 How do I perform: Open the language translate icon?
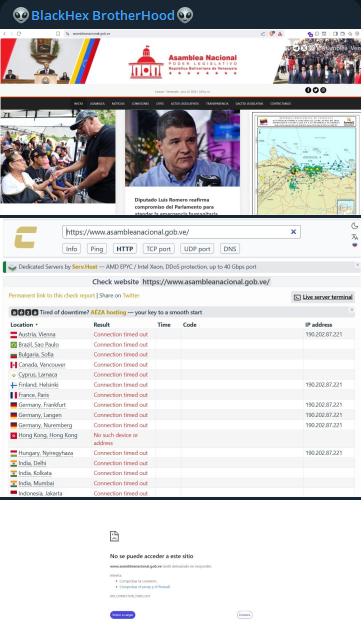[355, 237]
